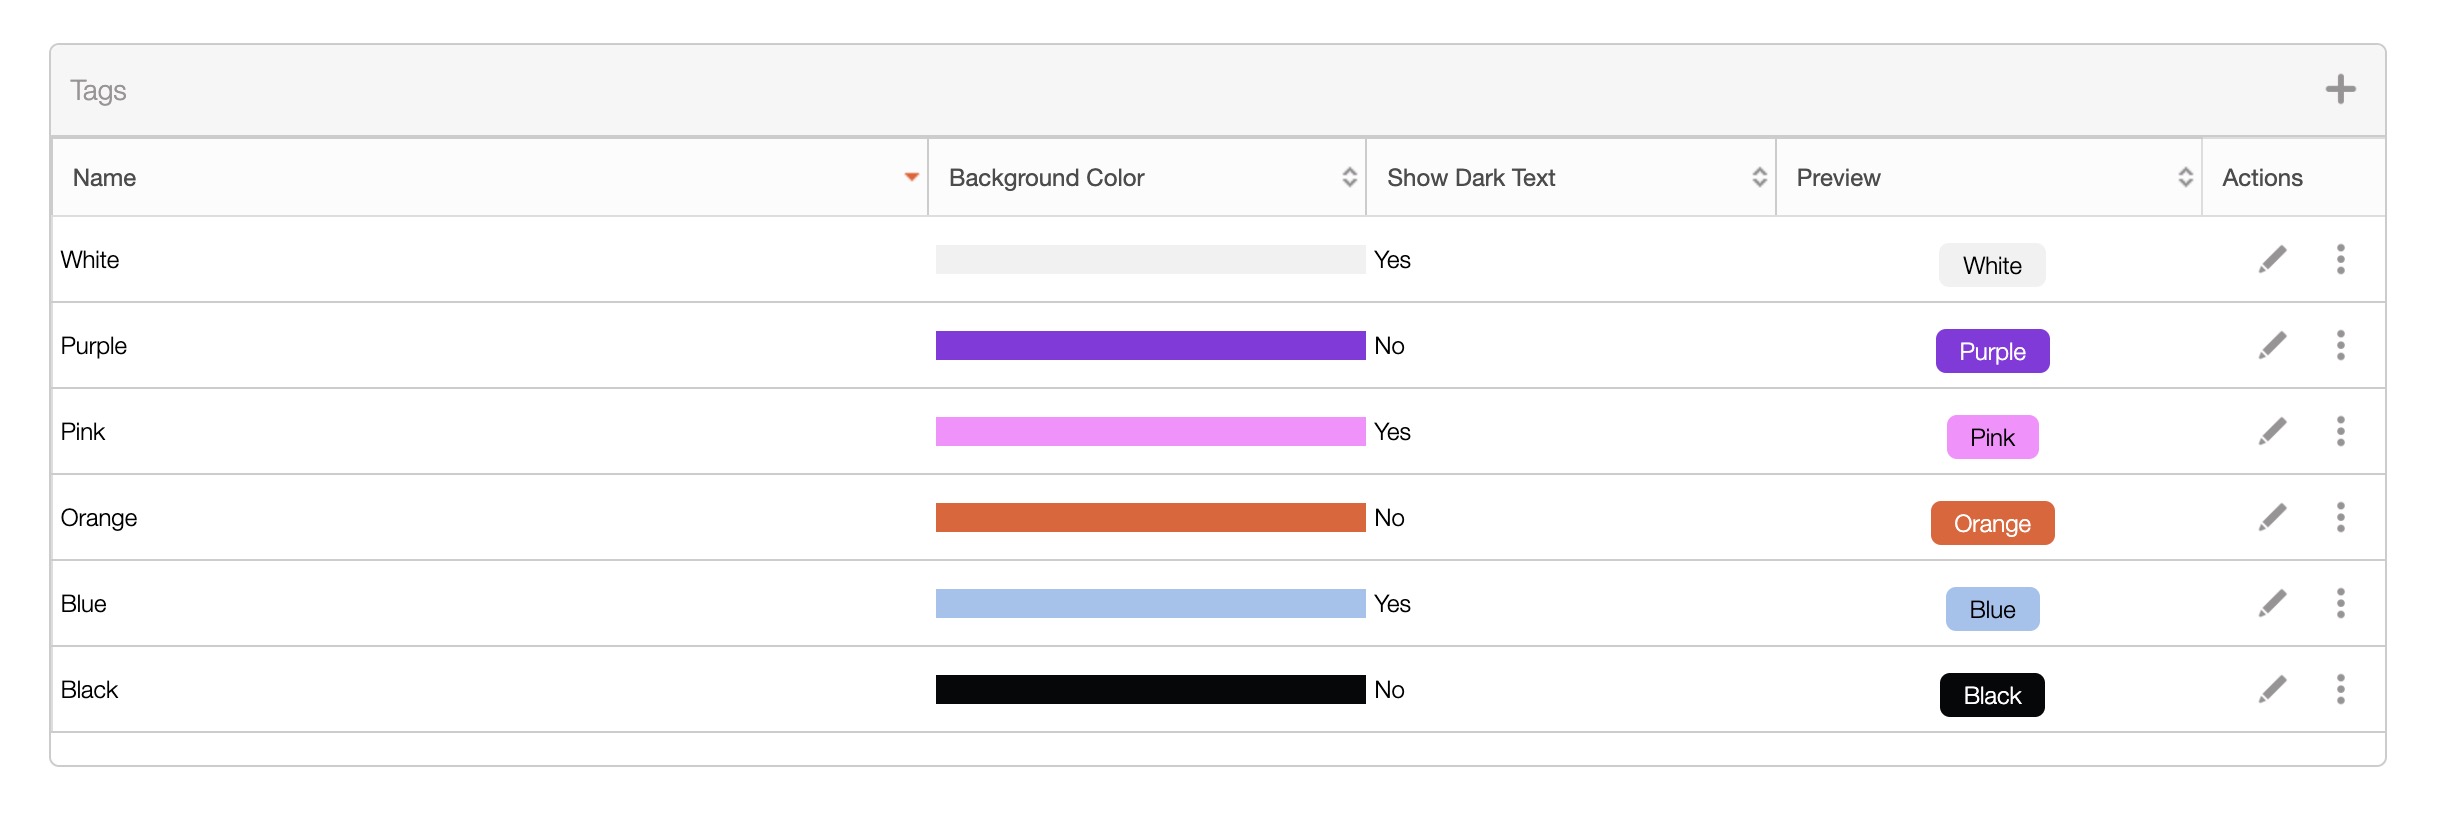This screenshot has width=2440, height=814.
Task: Open more options menu for White tag
Action: click(2340, 260)
